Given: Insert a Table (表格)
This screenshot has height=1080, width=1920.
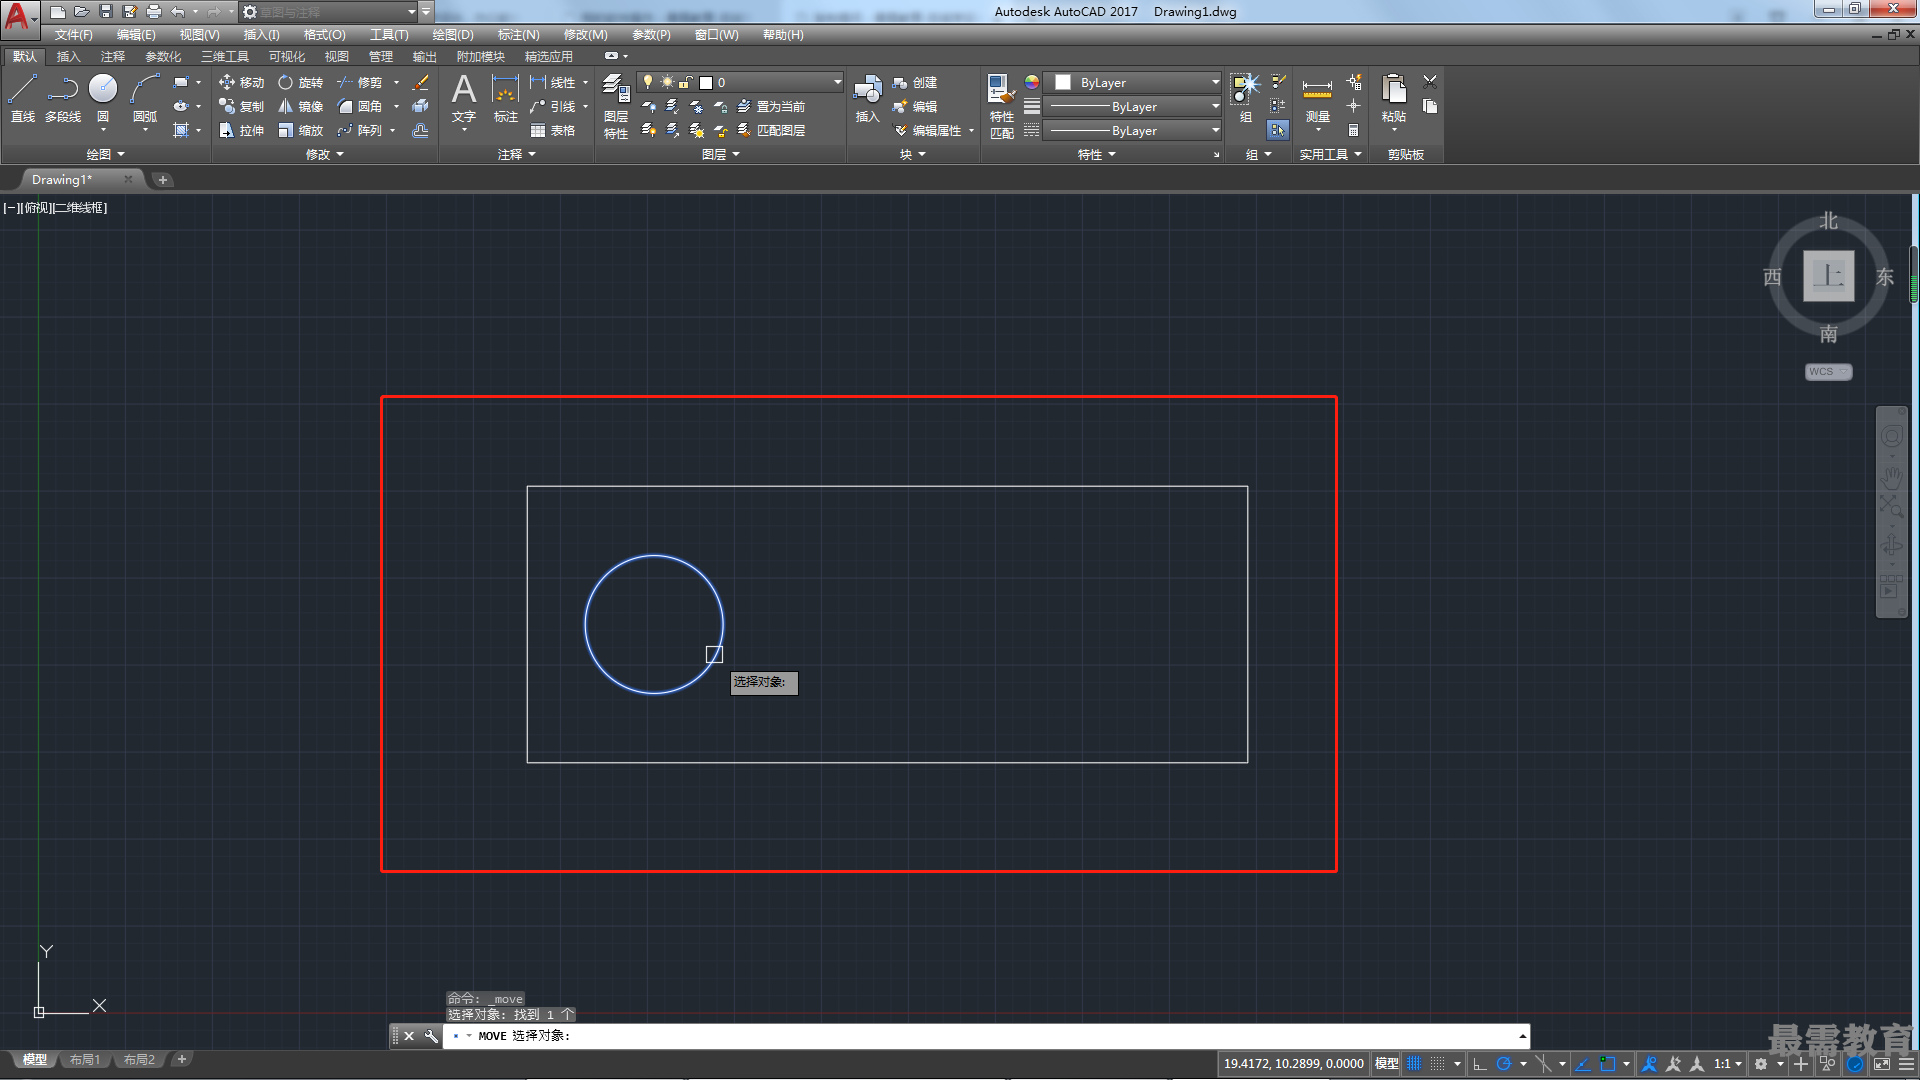Looking at the screenshot, I should tap(553, 130).
